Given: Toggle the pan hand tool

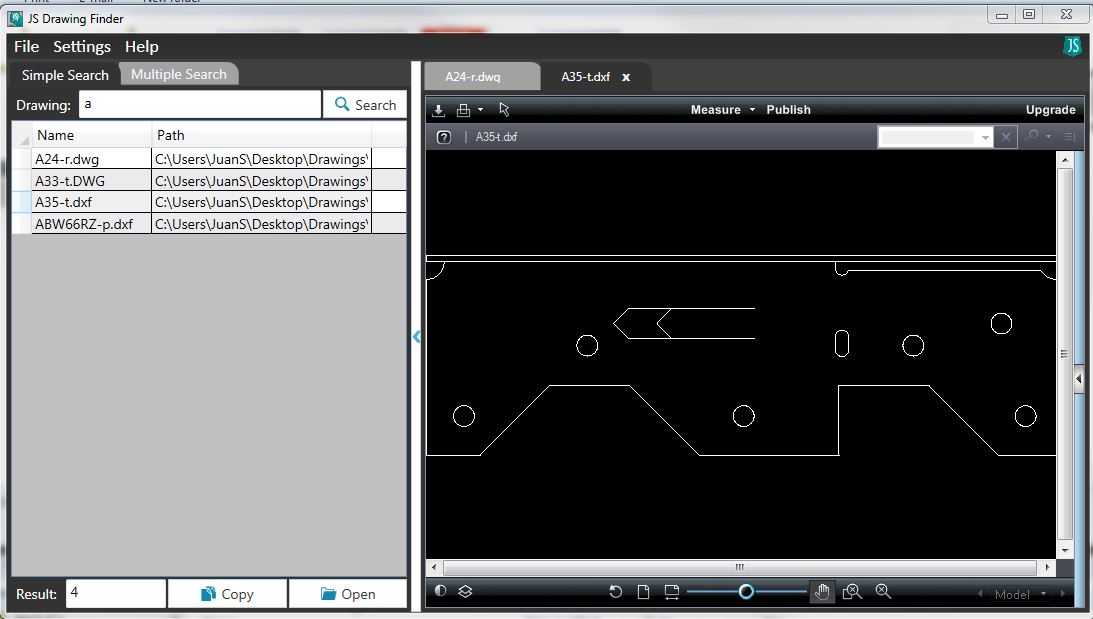Looking at the screenshot, I should coord(821,592).
